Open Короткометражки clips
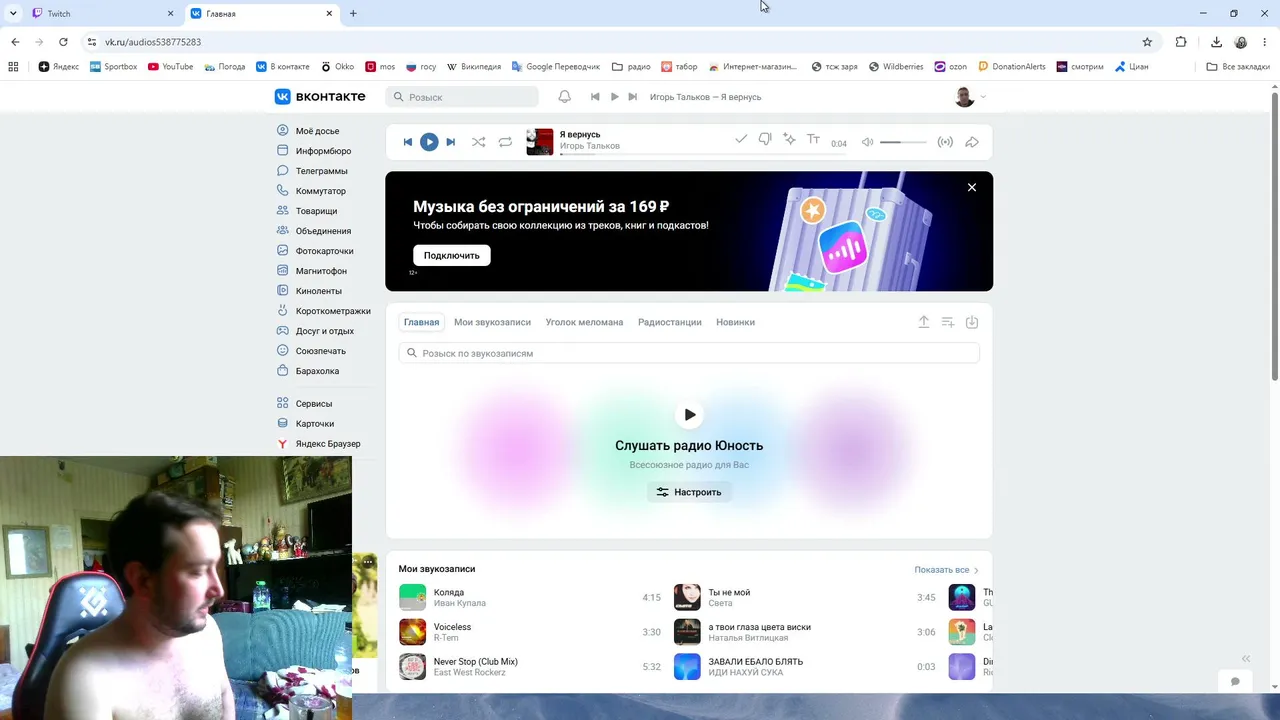Viewport: 1280px width, 720px height. click(x=323, y=311)
